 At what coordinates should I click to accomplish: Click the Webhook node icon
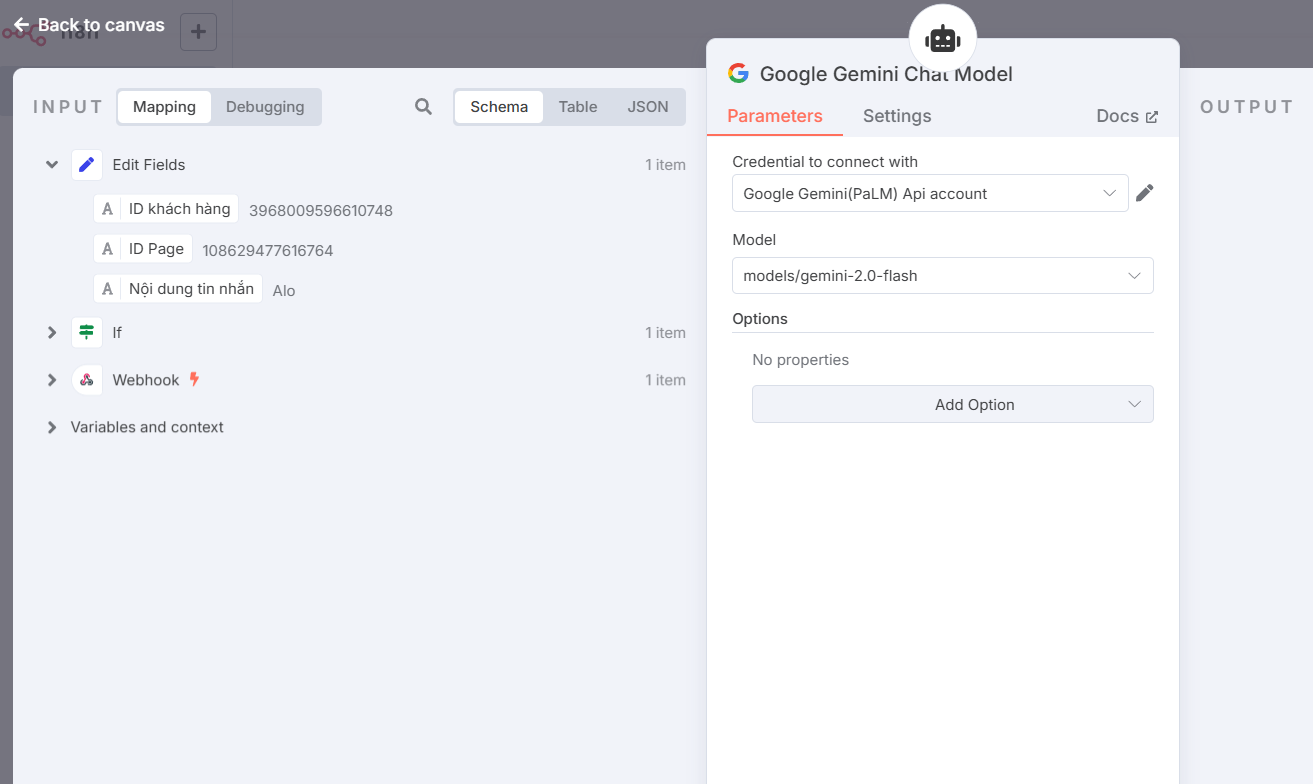[87, 380]
